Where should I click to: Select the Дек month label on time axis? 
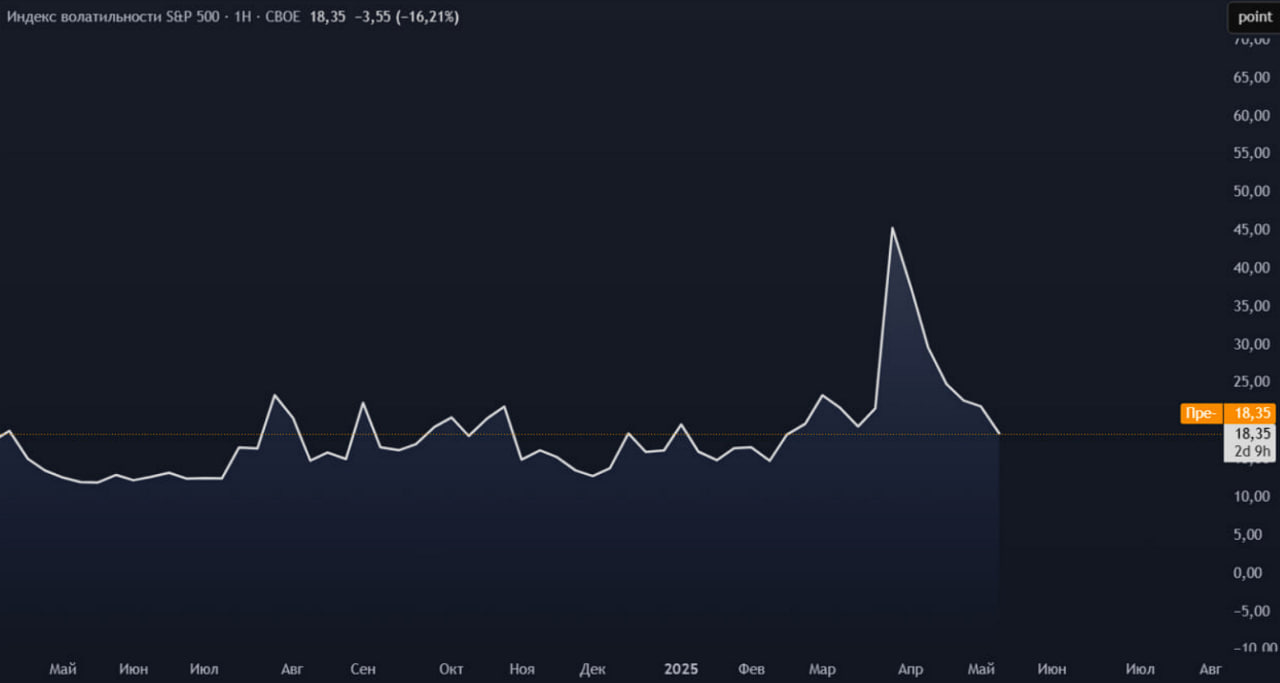point(592,669)
